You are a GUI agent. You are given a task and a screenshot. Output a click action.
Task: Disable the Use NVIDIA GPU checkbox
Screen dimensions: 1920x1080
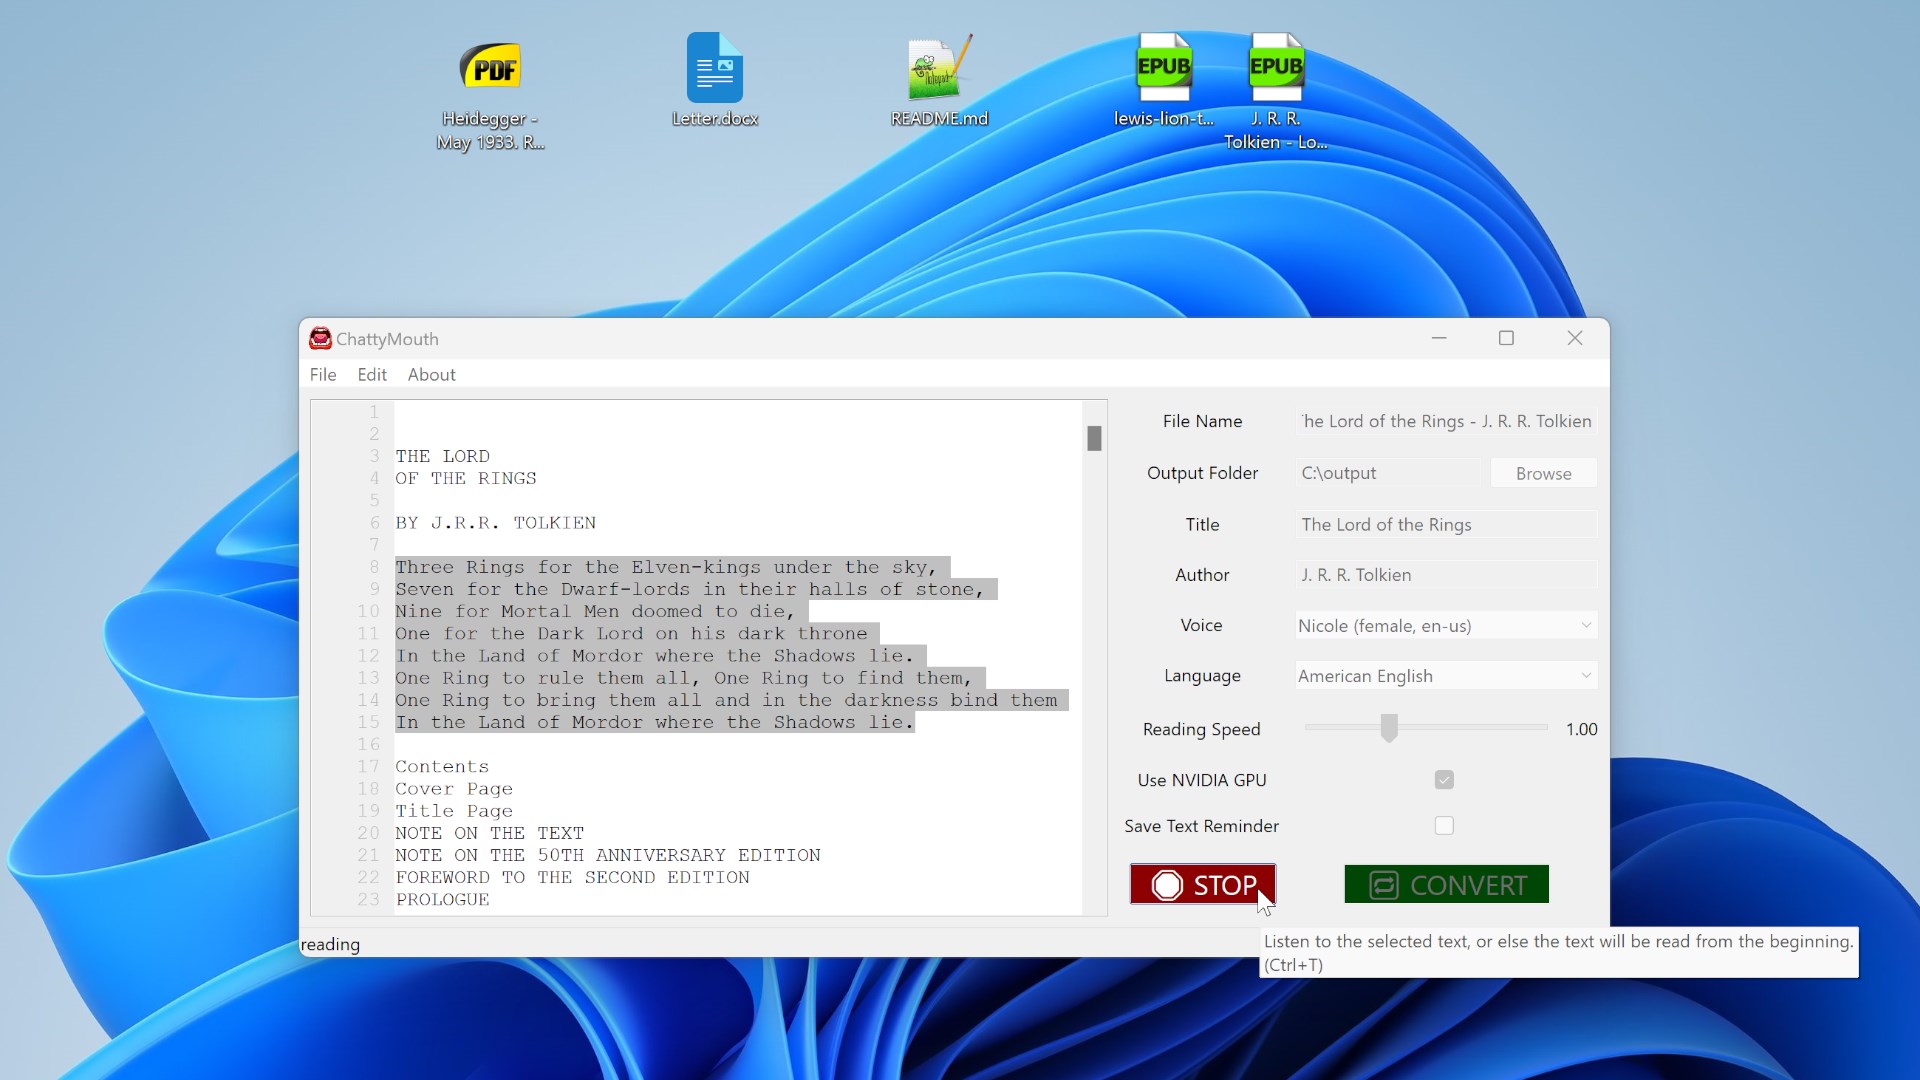click(1444, 780)
